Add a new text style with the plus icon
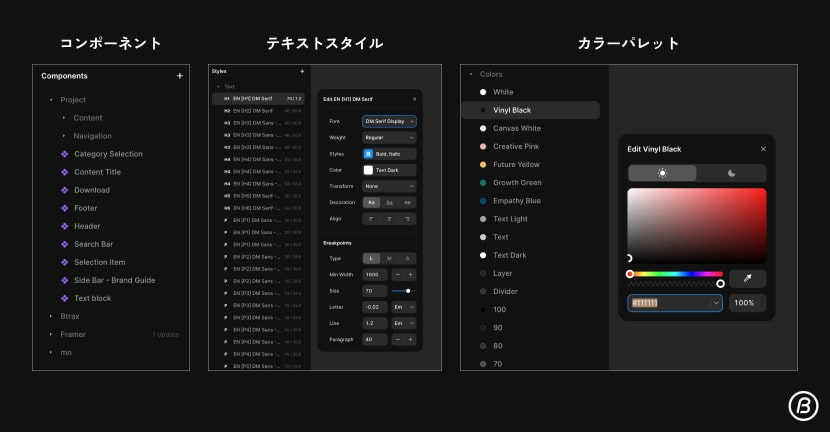 tap(302, 71)
